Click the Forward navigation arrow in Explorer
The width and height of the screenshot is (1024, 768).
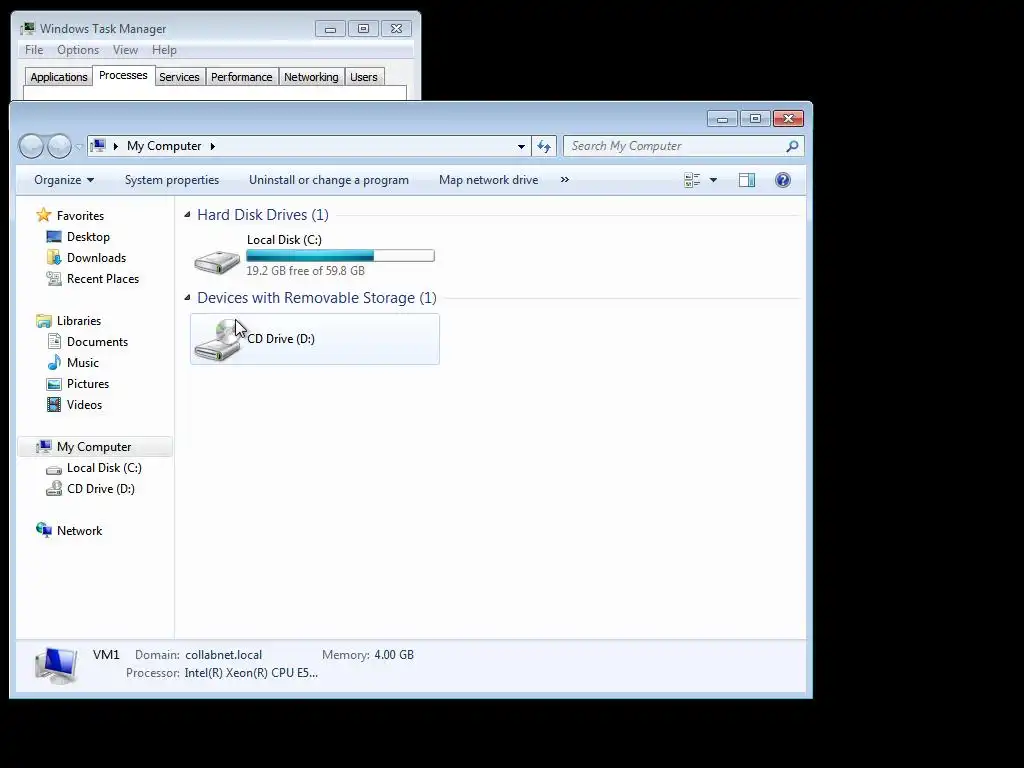(59, 146)
